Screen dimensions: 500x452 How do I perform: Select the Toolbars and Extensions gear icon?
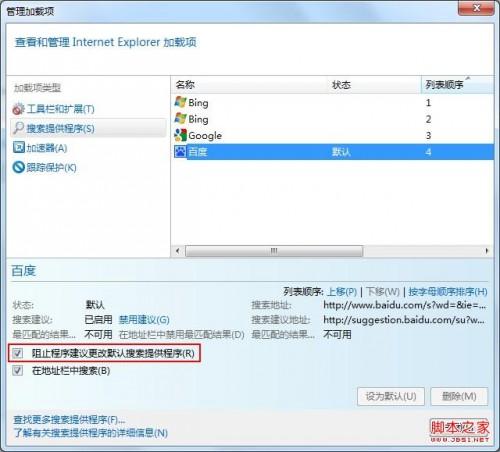coord(18,109)
